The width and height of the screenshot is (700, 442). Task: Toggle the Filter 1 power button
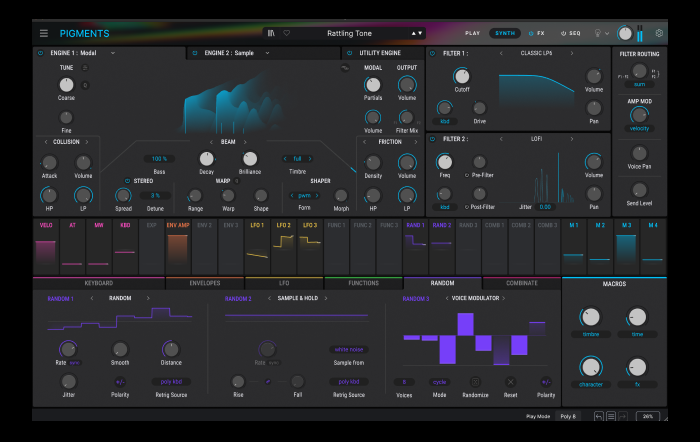point(432,53)
